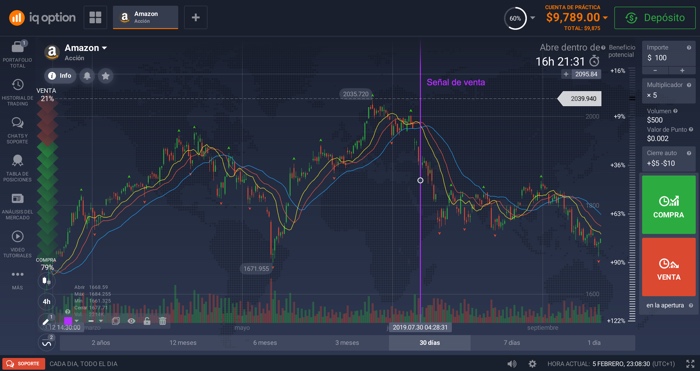Click the Info button under Amazon
This screenshot has width=700, height=371.
pos(60,76)
